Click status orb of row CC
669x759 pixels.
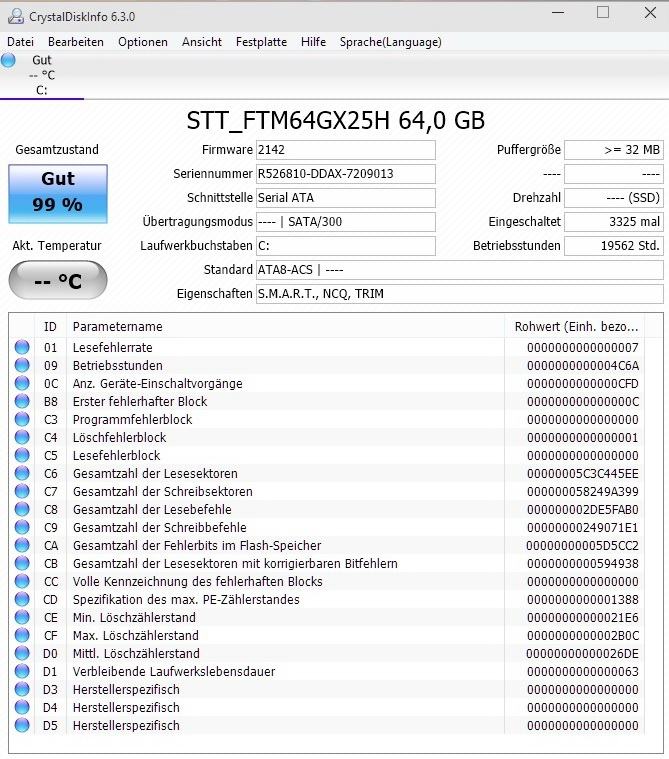(22, 581)
